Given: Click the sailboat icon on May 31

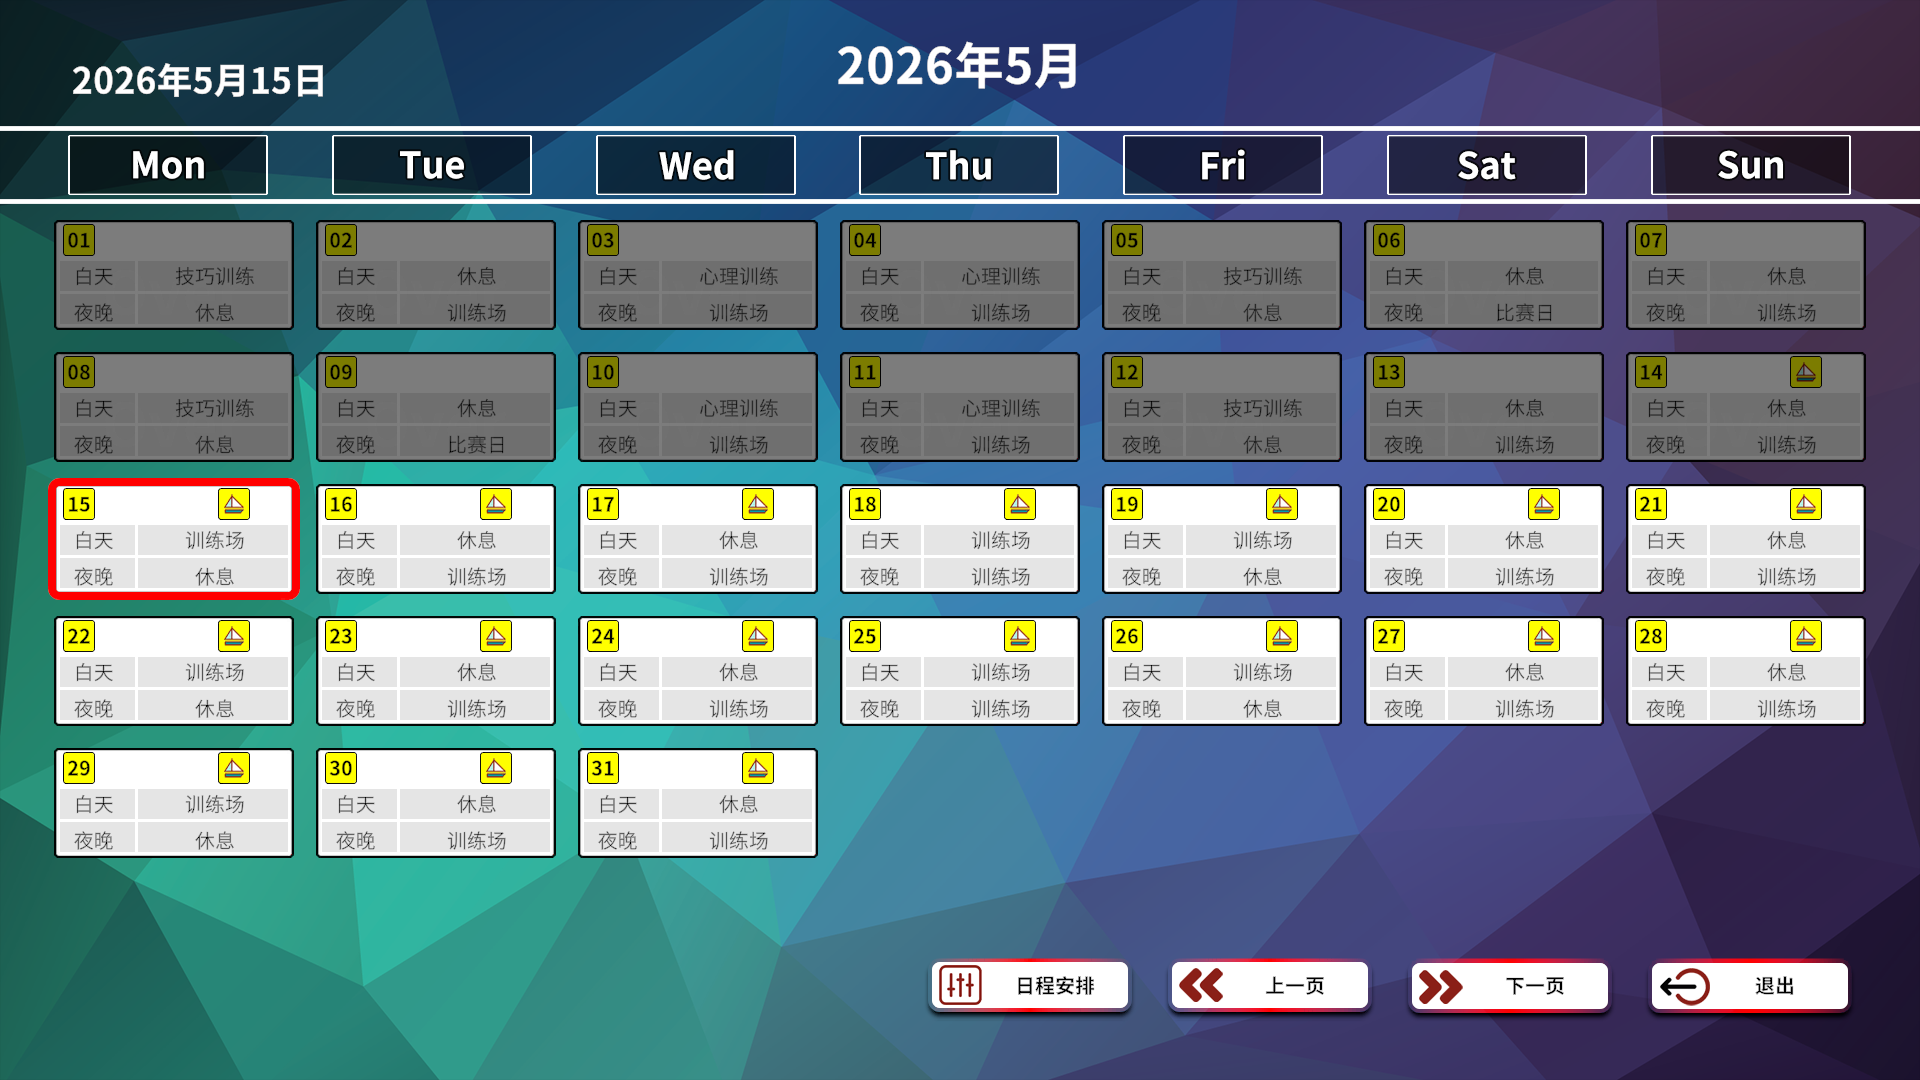Looking at the screenshot, I should [x=758, y=767].
